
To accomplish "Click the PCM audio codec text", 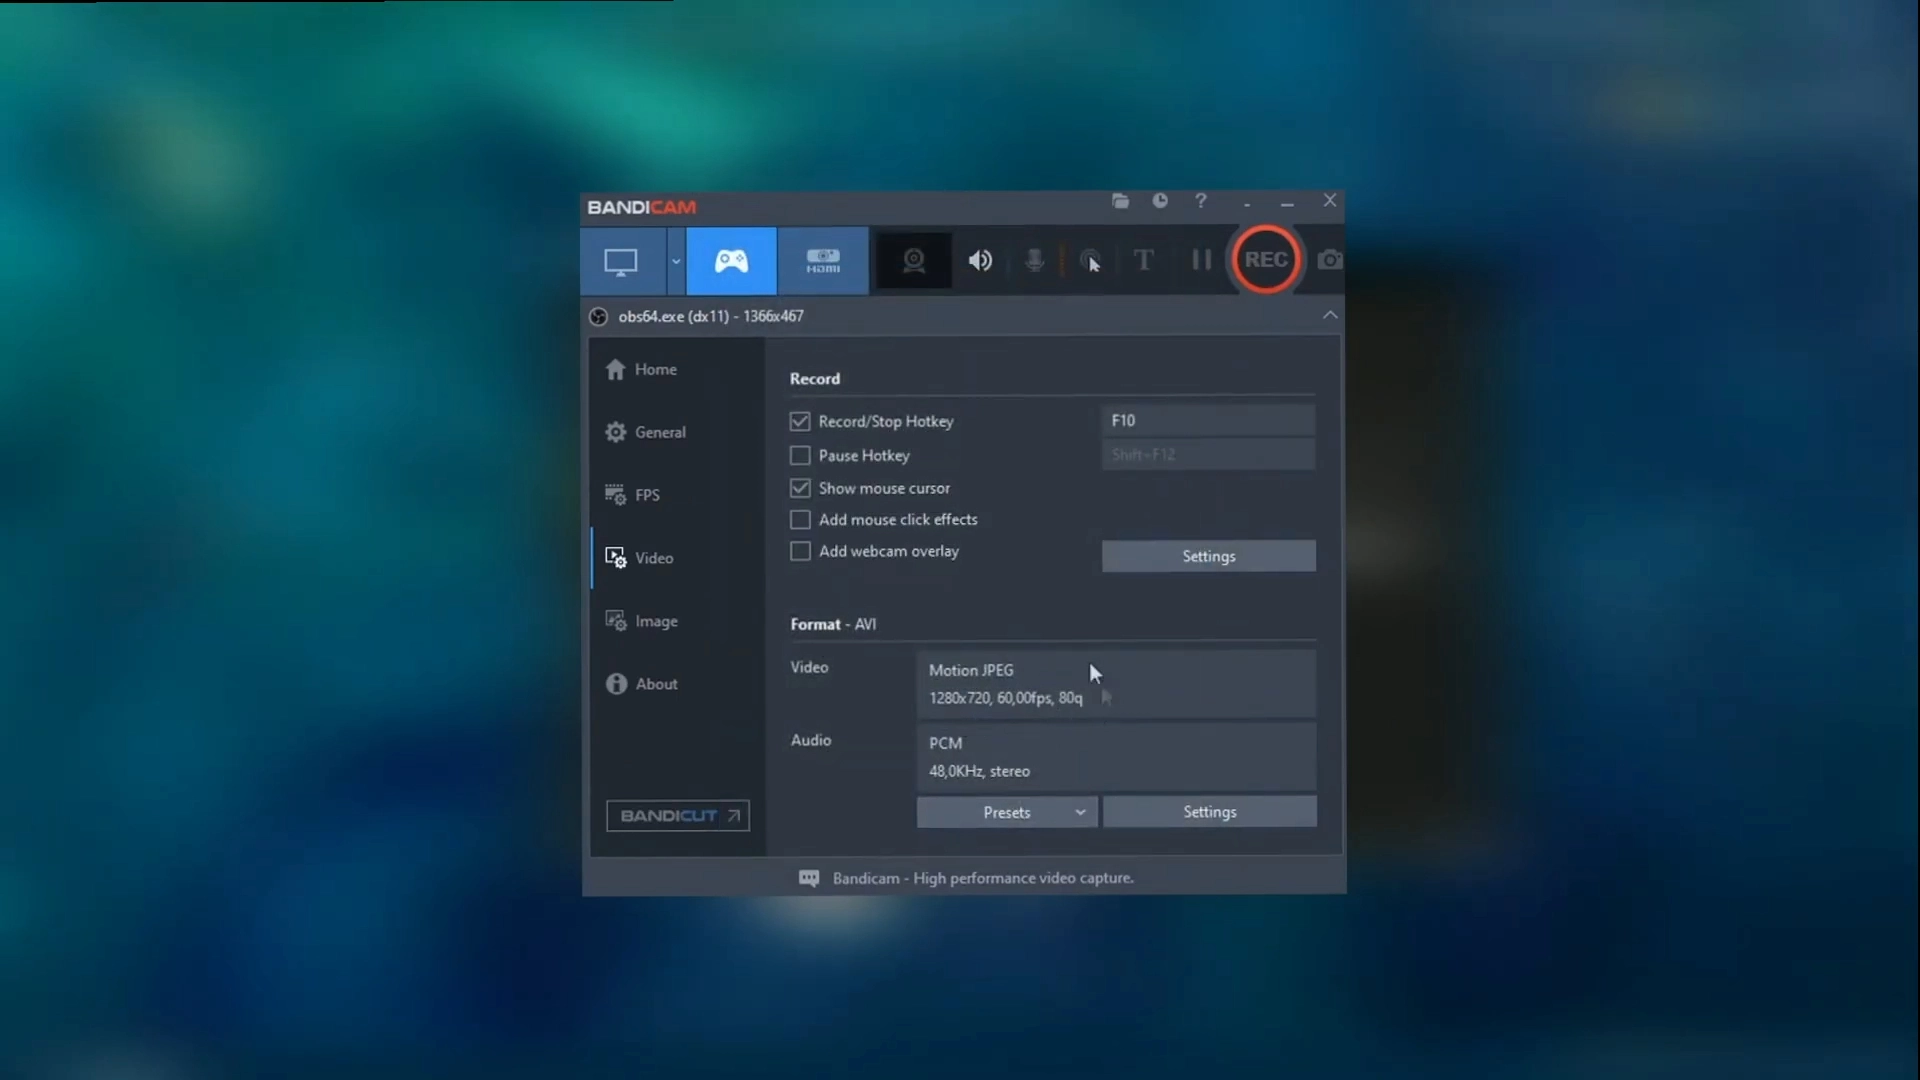I will pos(945,743).
